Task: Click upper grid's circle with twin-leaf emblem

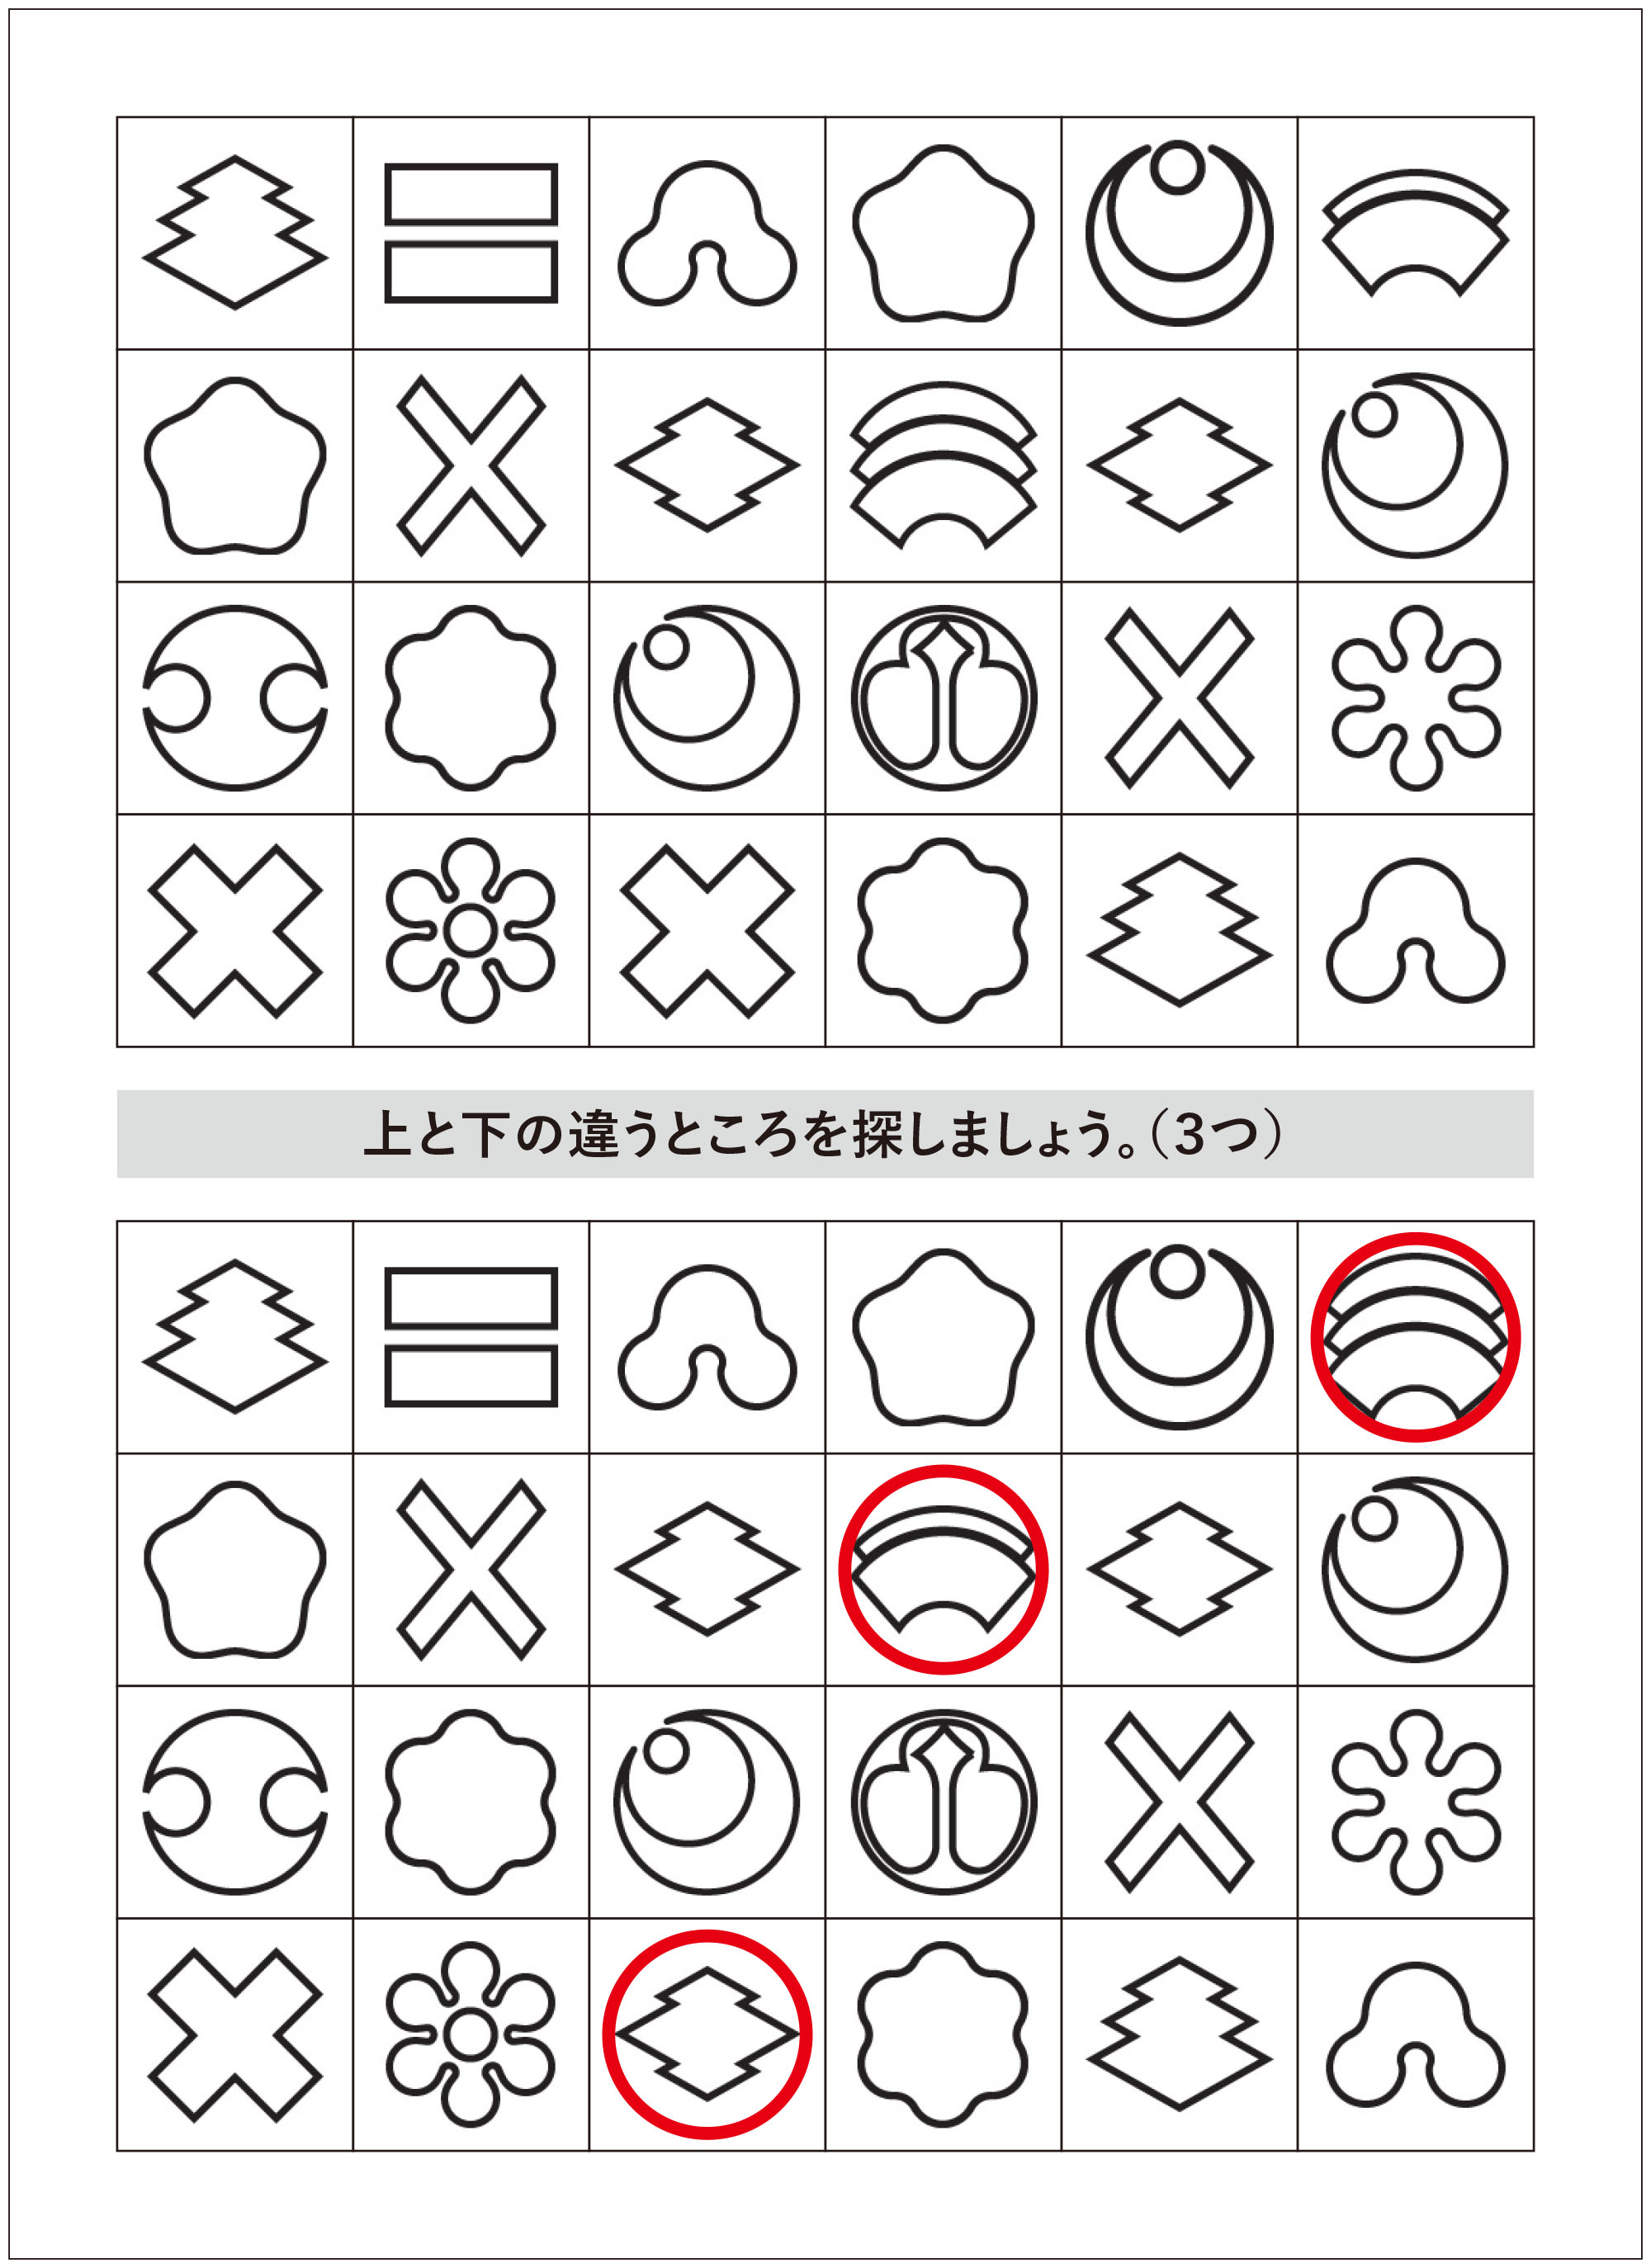Action: [943, 697]
